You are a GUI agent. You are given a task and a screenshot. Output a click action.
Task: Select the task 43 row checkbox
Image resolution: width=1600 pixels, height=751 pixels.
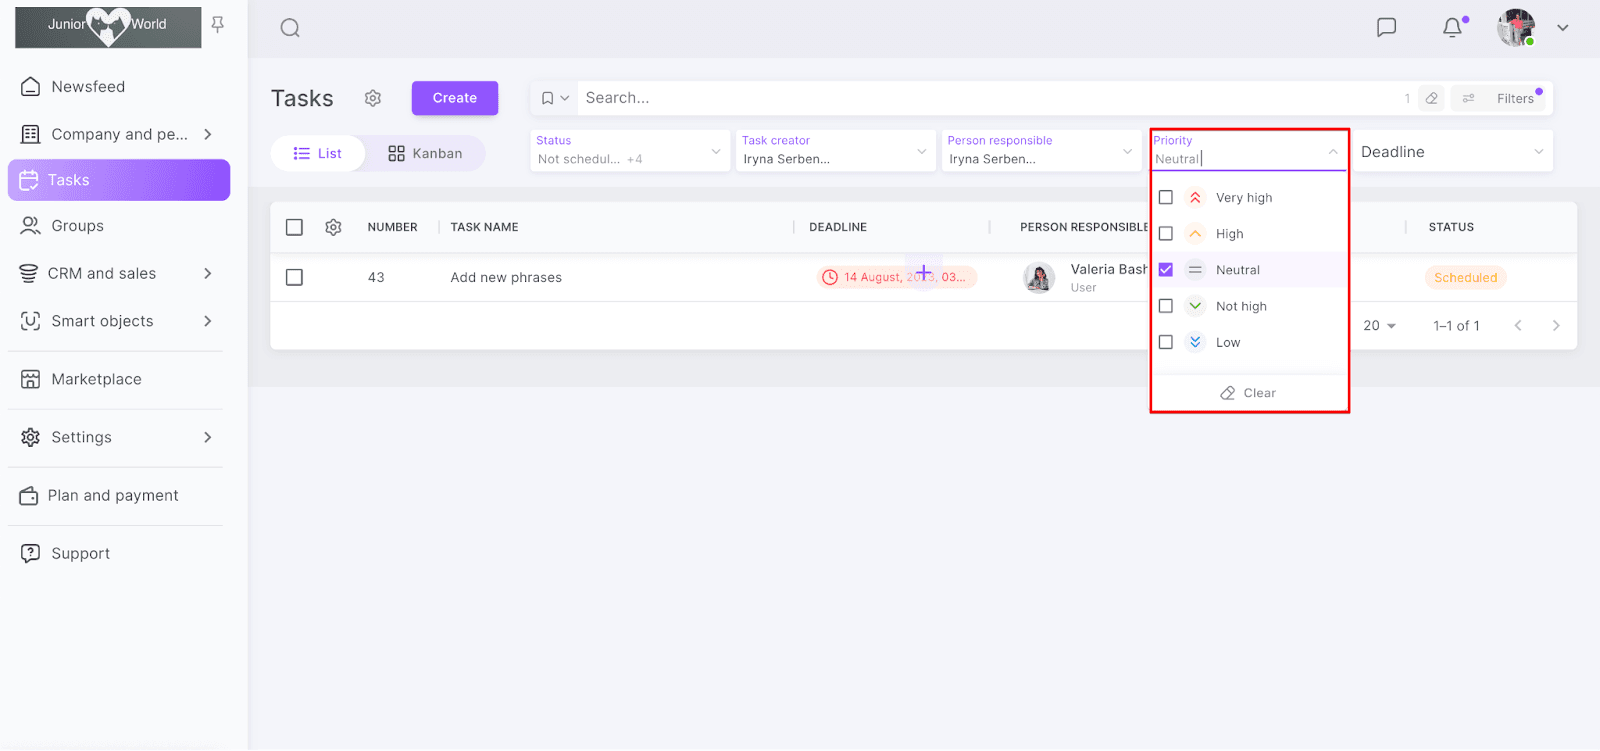[x=294, y=277]
